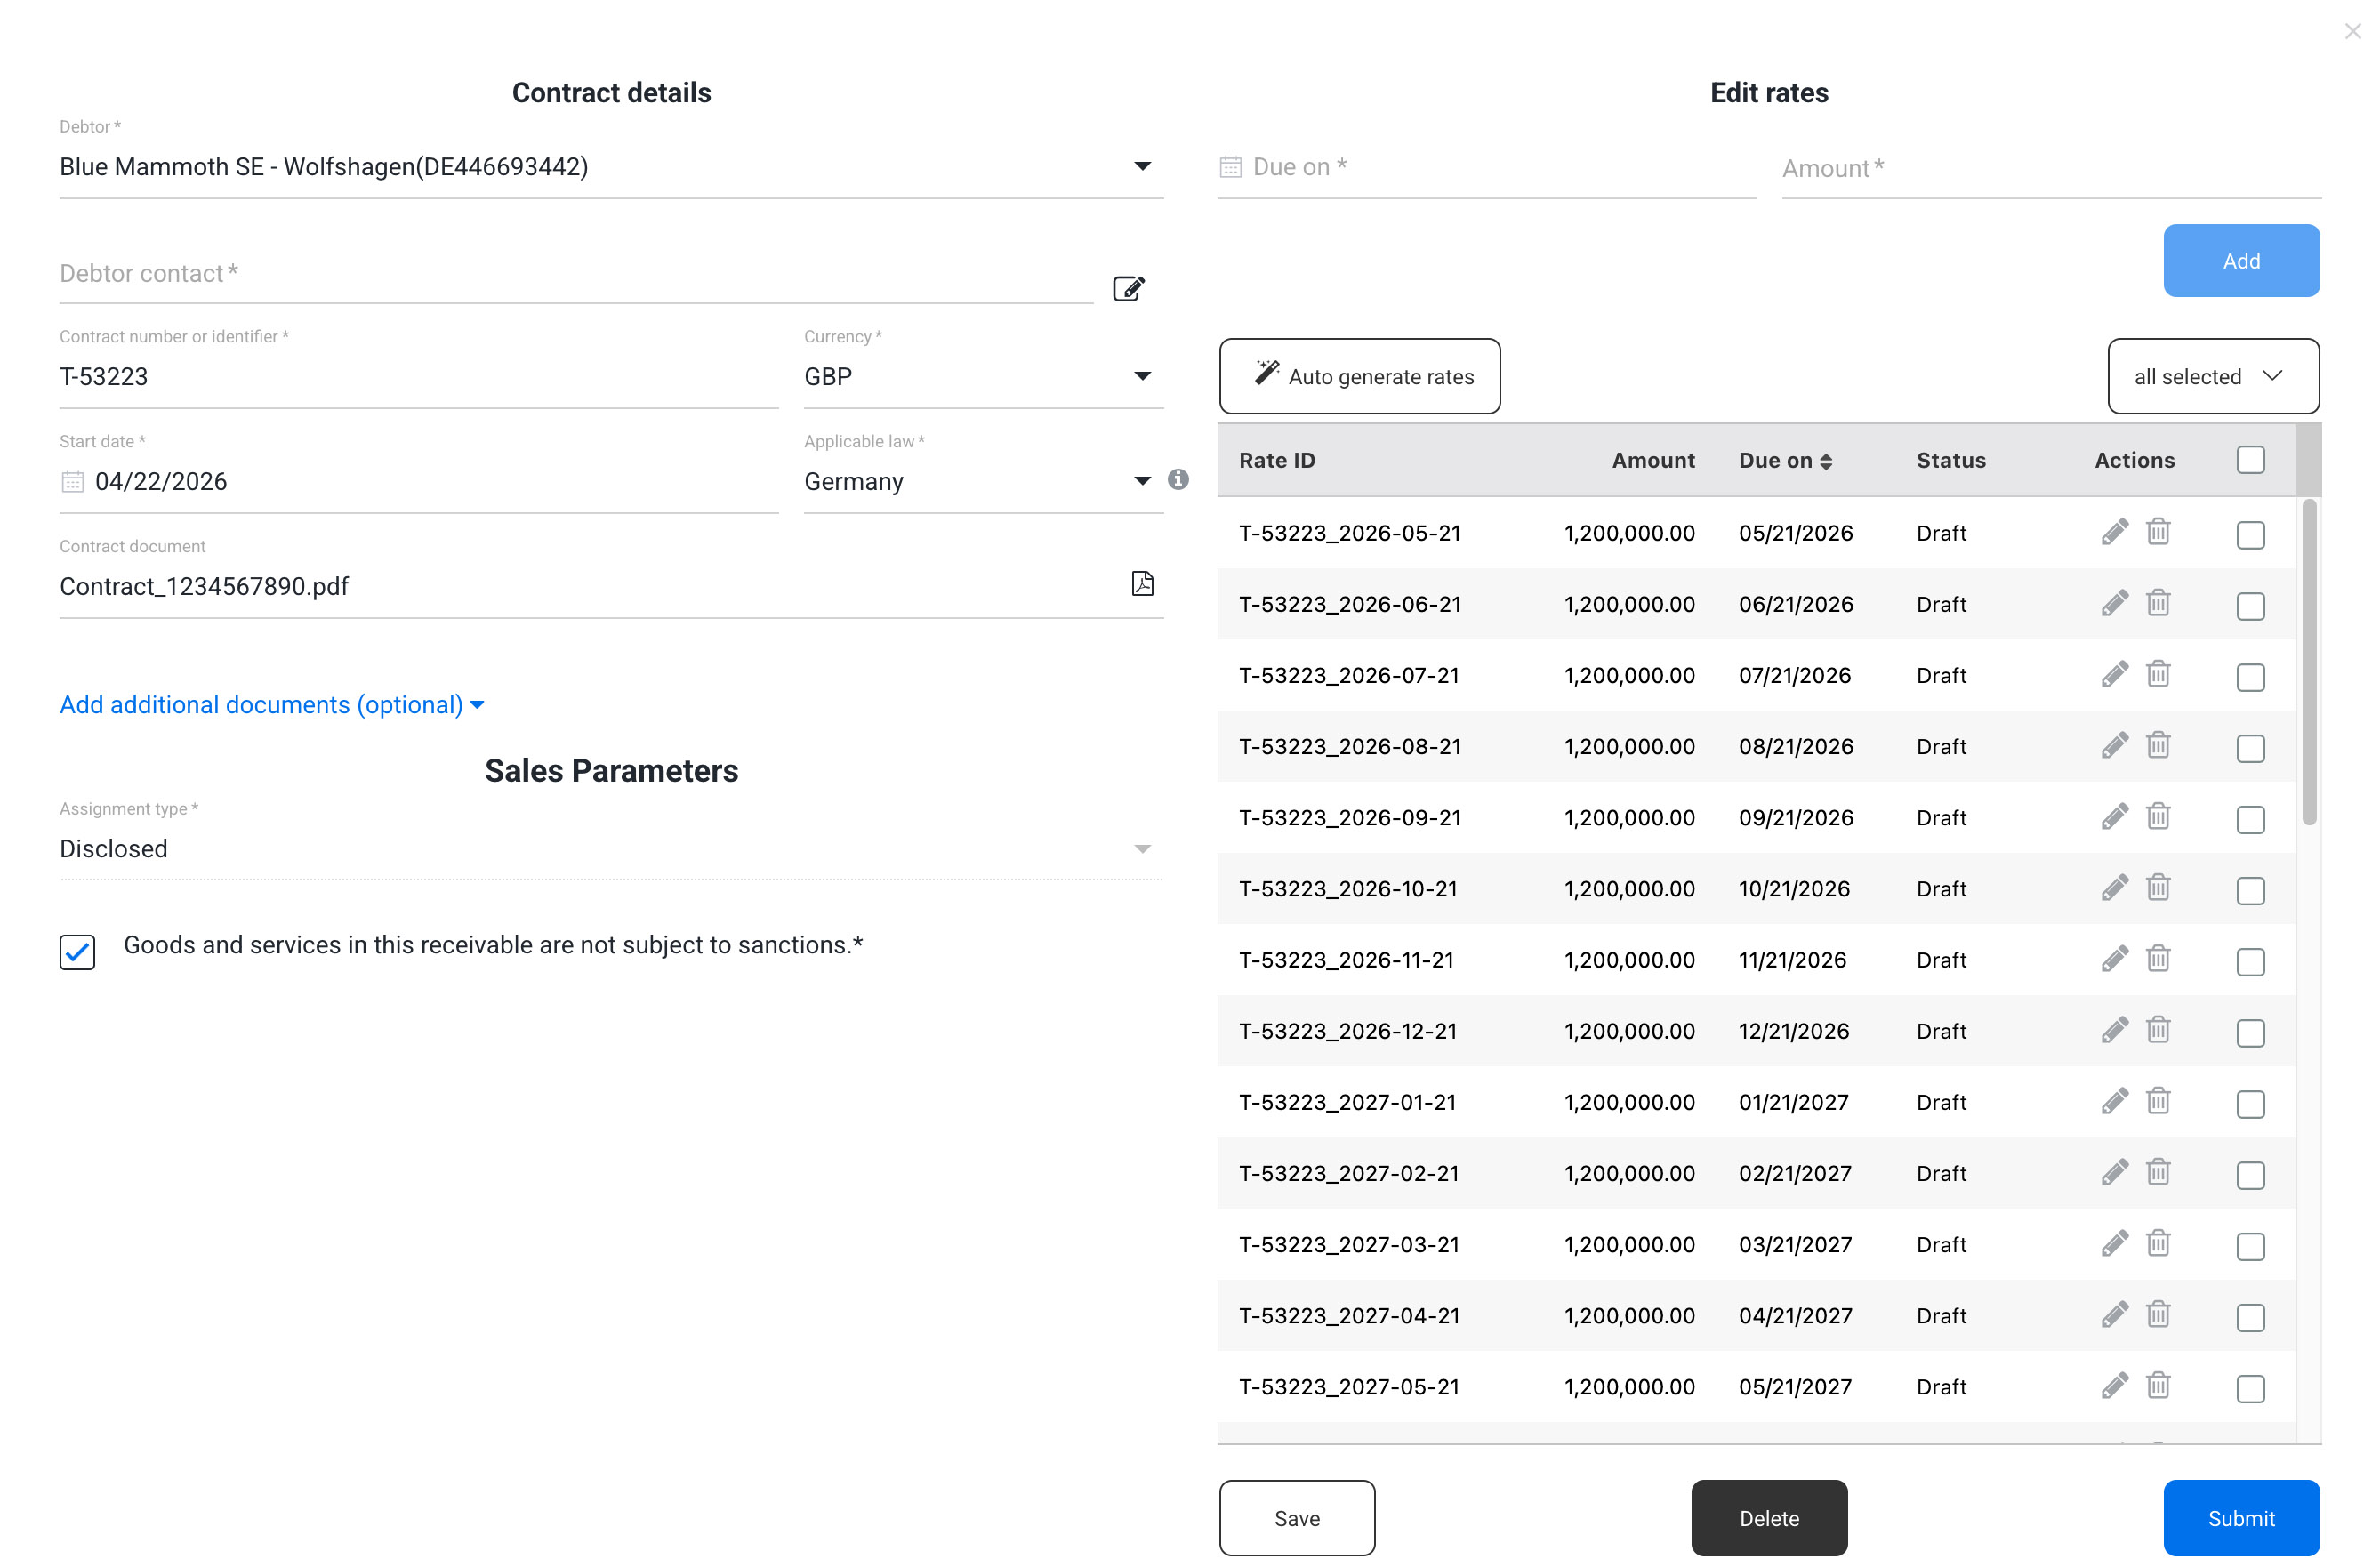
Task: Submit the contract
Action: [2241, 1517]
